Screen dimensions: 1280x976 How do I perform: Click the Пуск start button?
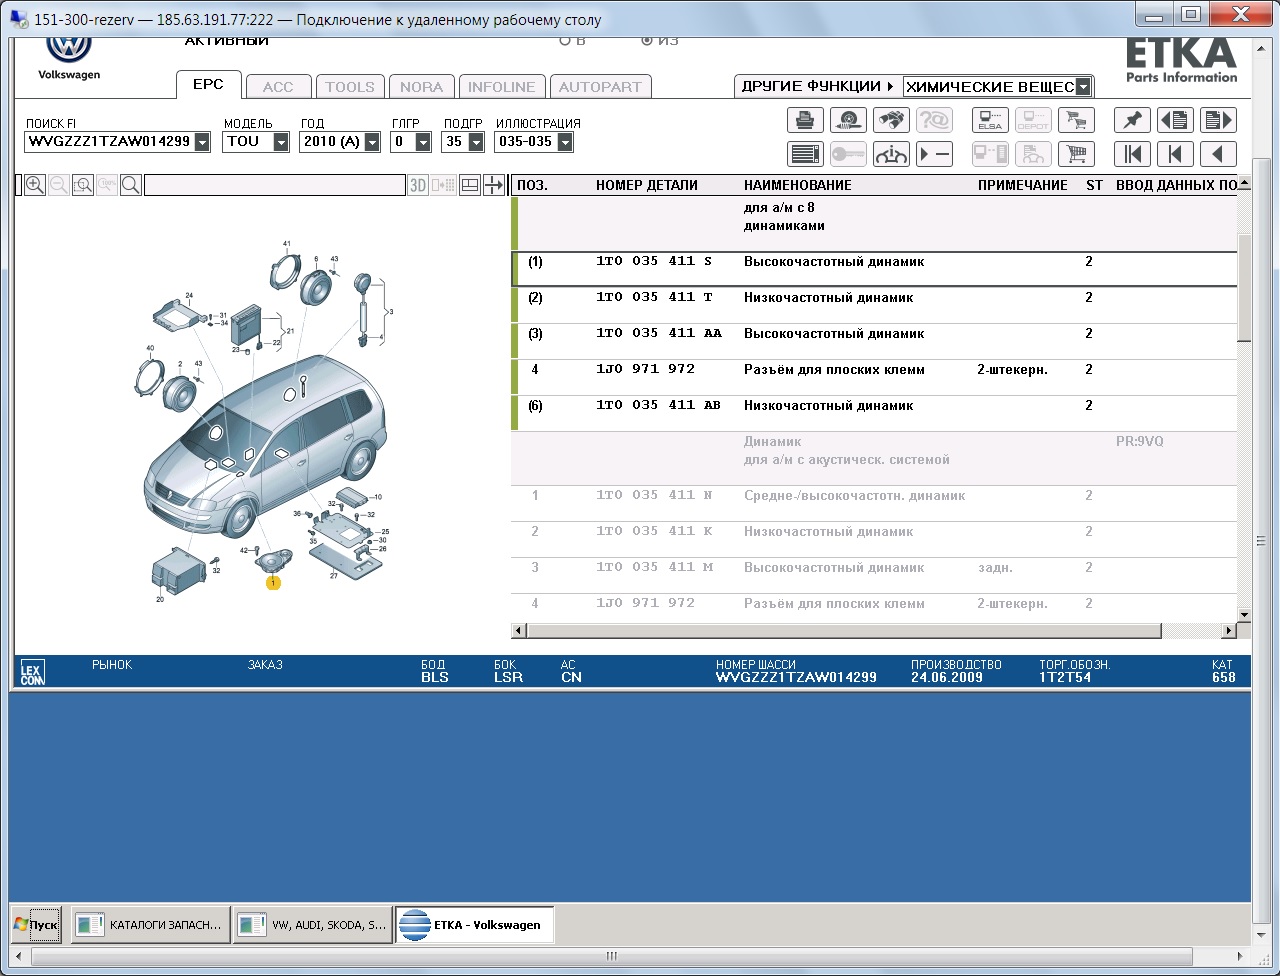pyautogui.click(x=36, y=925)
